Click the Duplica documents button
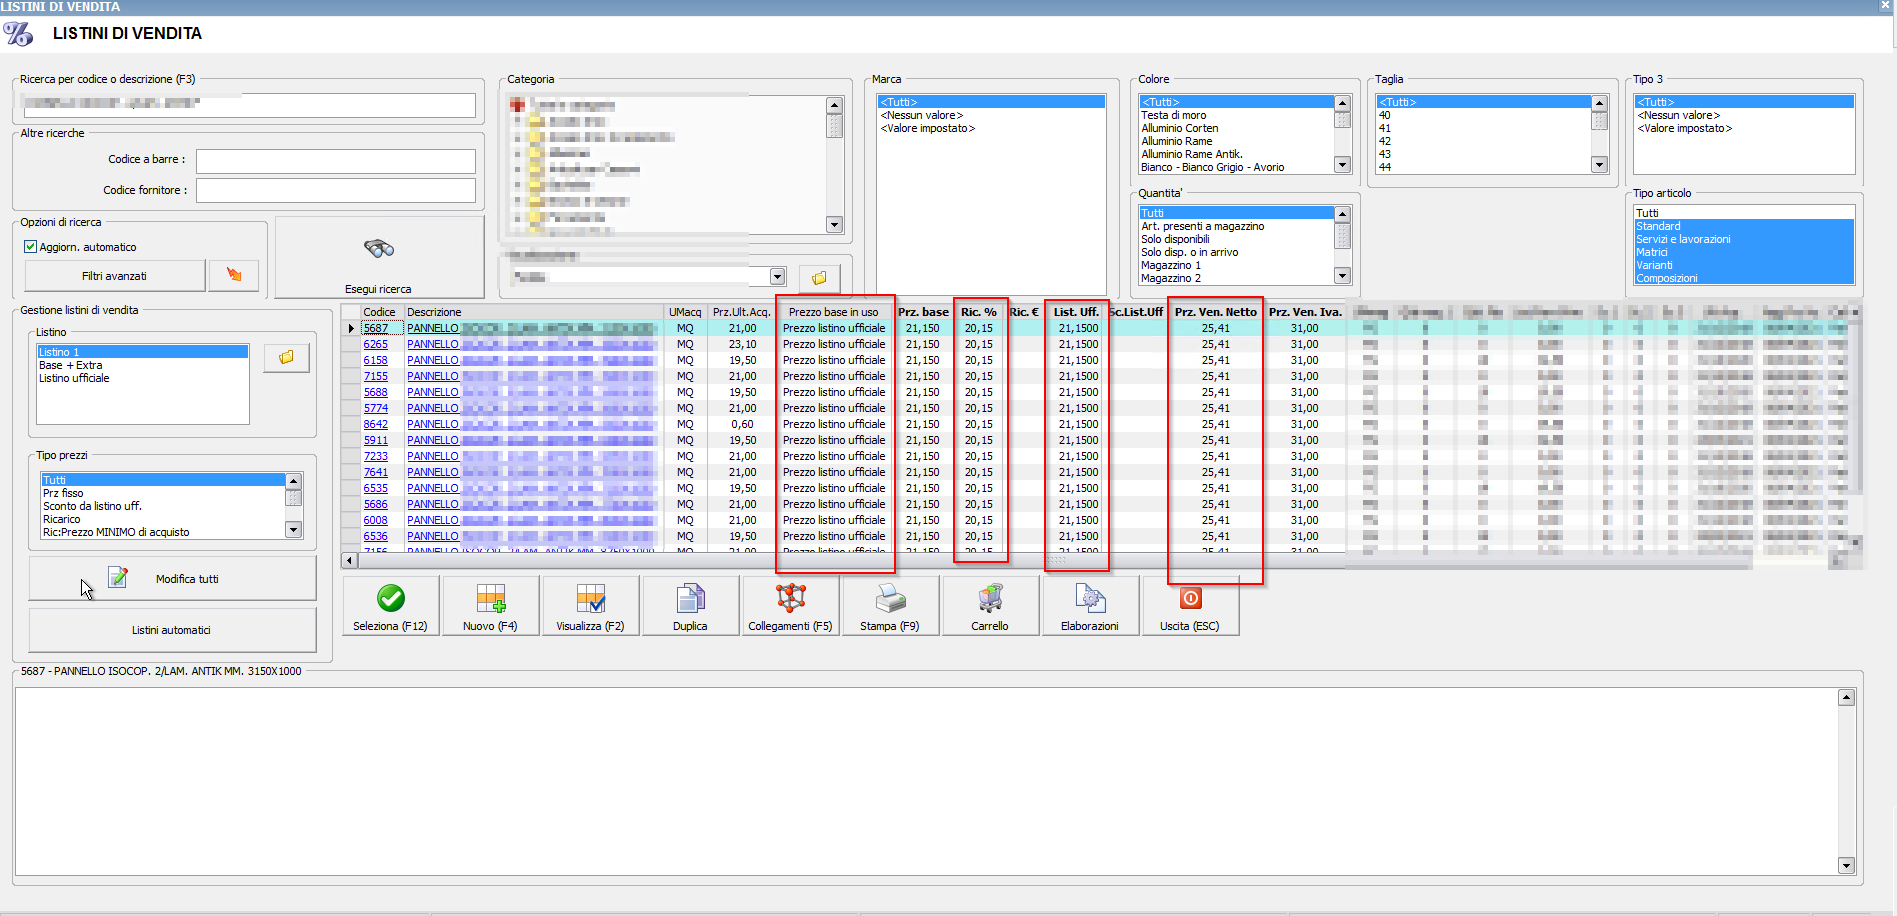This screenshot has width=1897, height=916. tap(690, 606)
